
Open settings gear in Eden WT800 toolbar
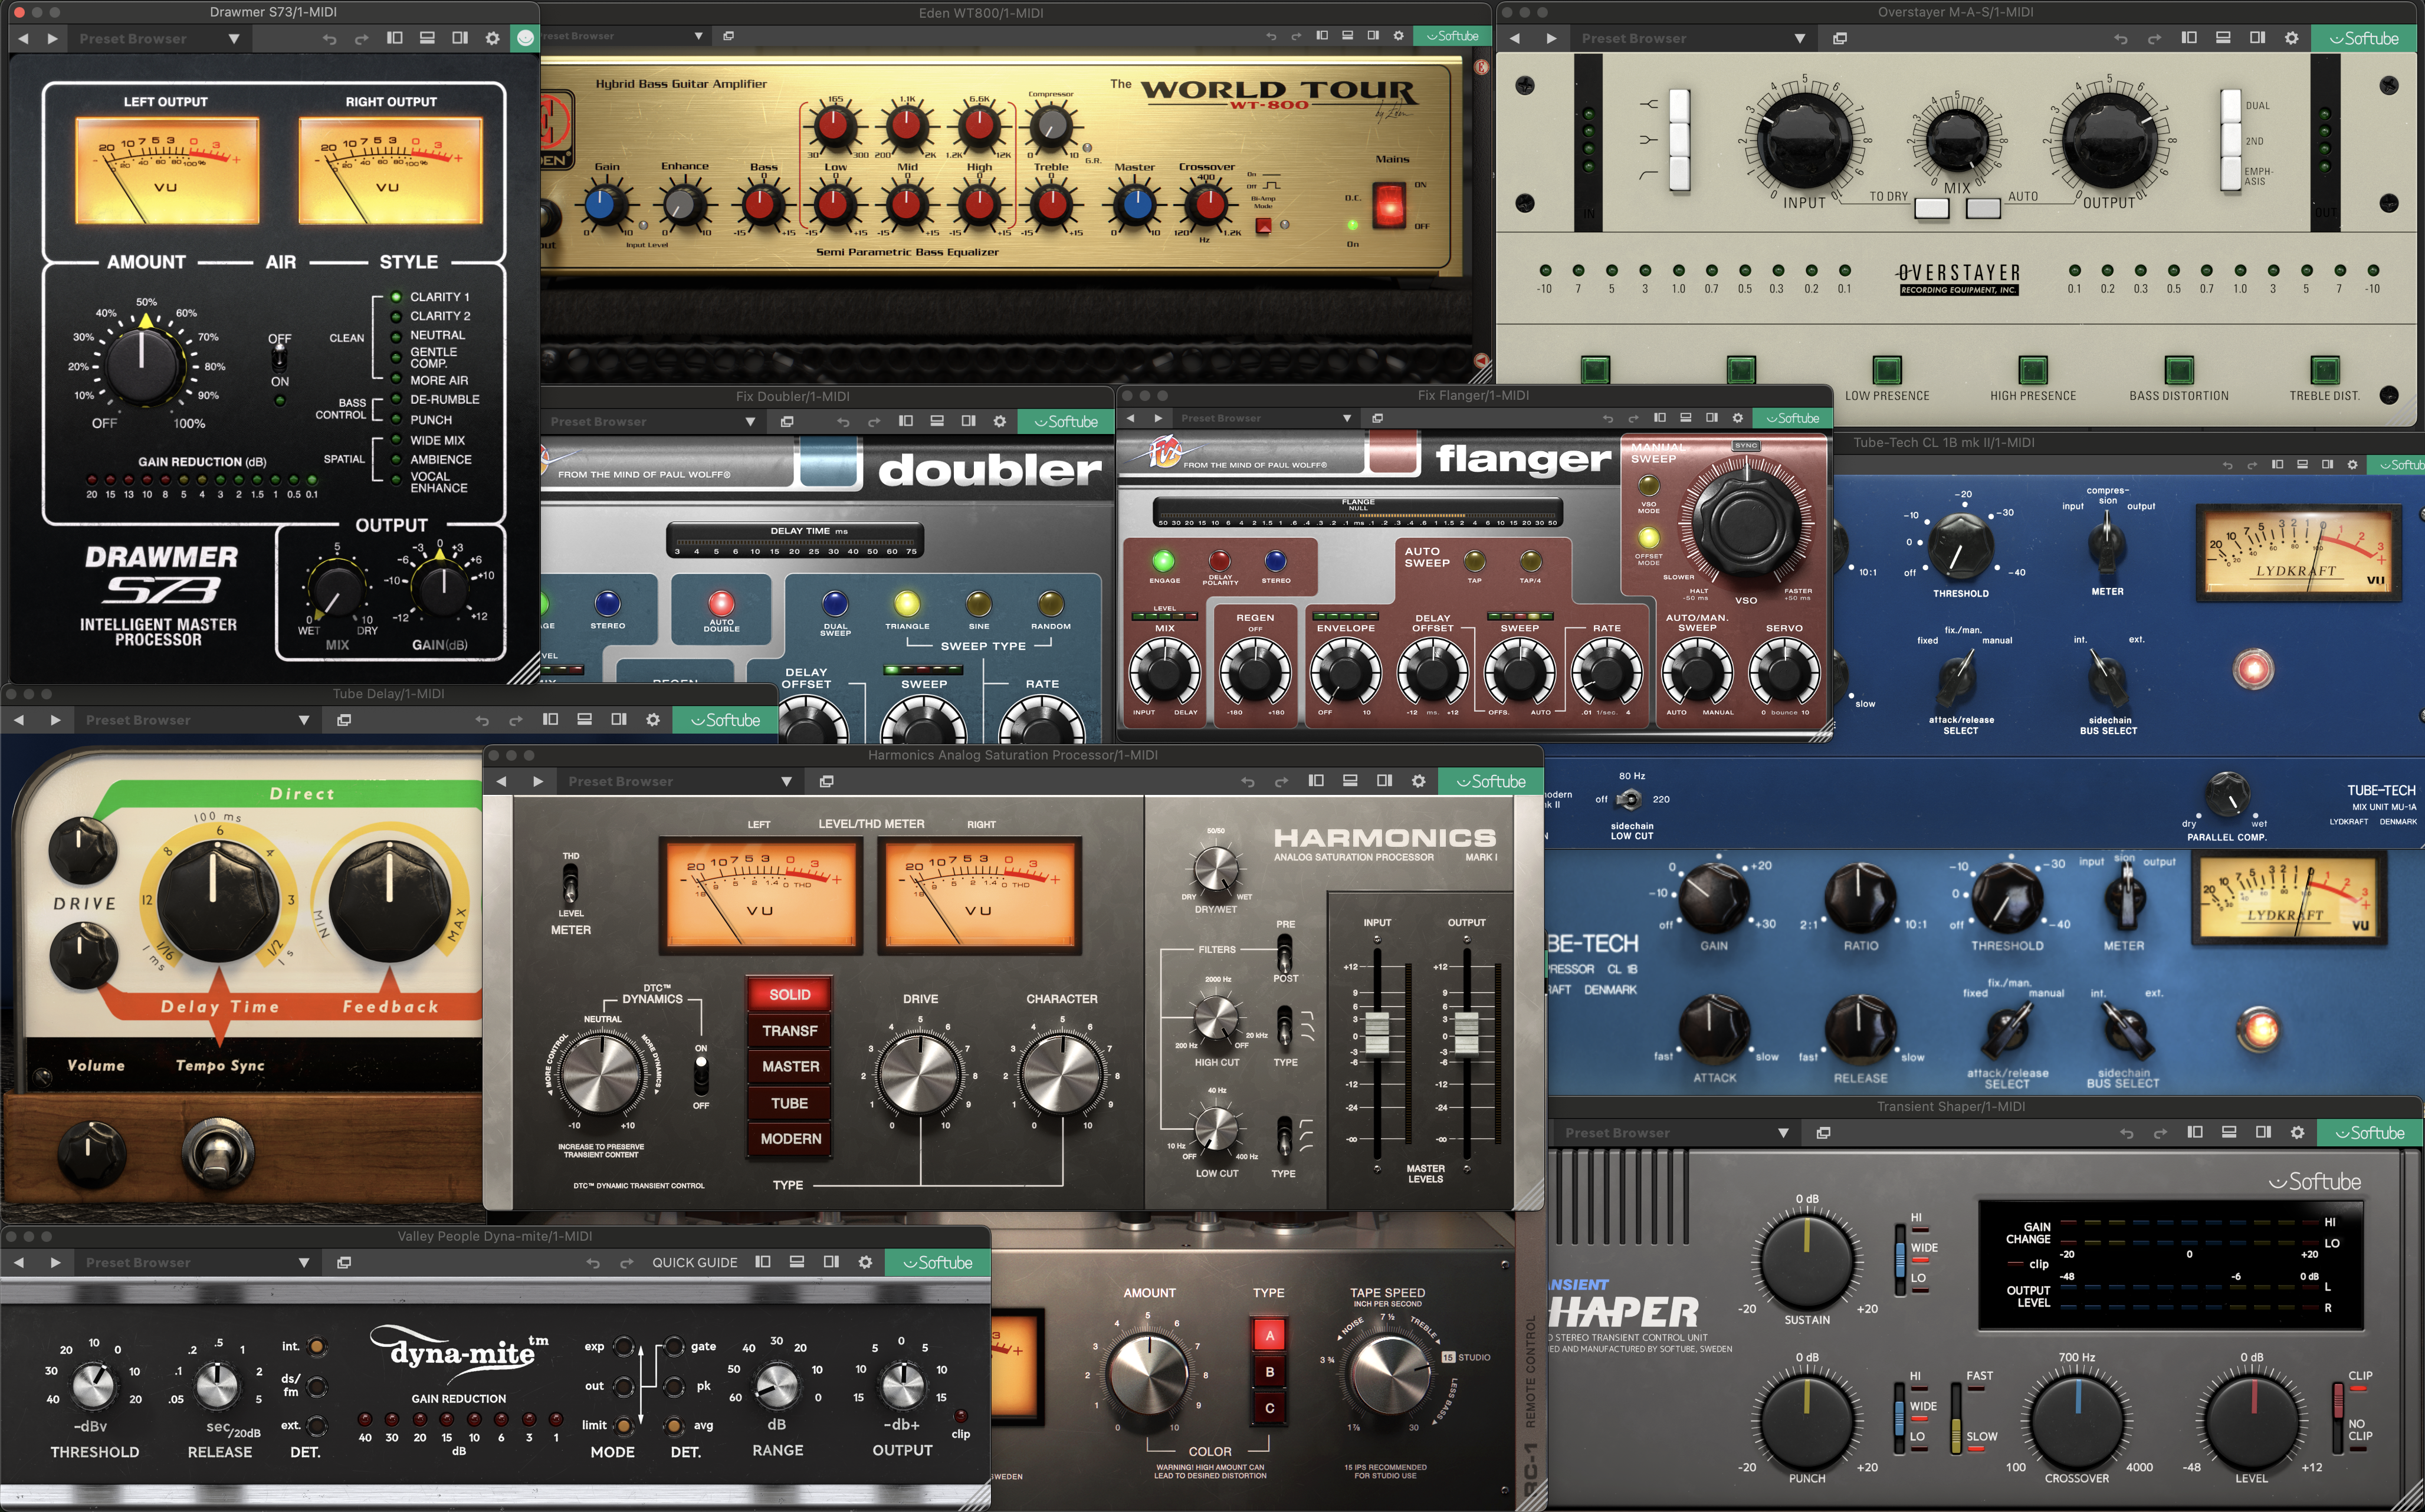[x=1399, y=35]
